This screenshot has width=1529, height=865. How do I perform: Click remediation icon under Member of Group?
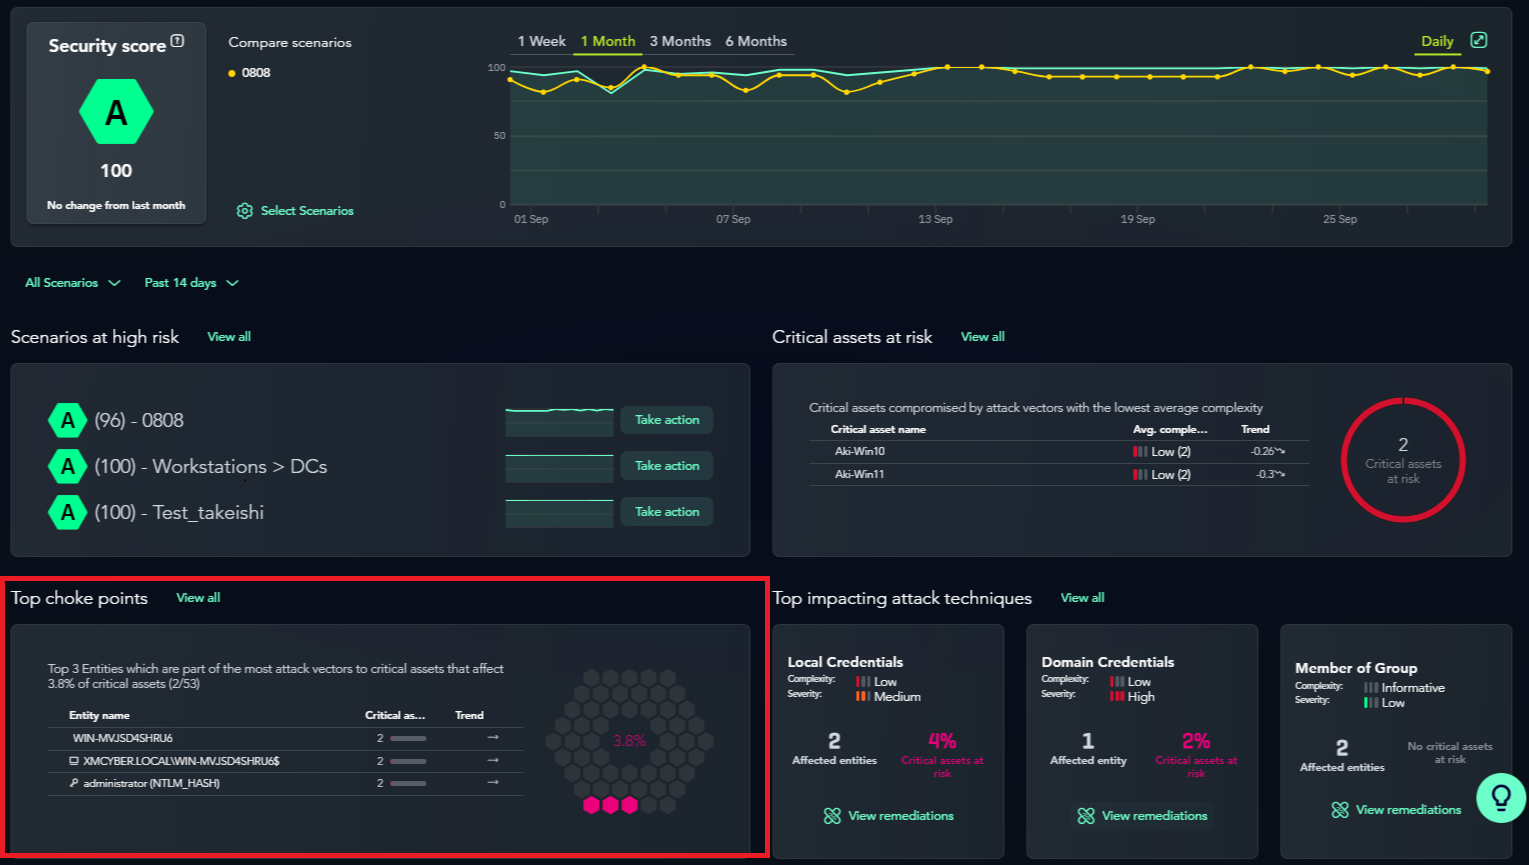point(1340,810)
